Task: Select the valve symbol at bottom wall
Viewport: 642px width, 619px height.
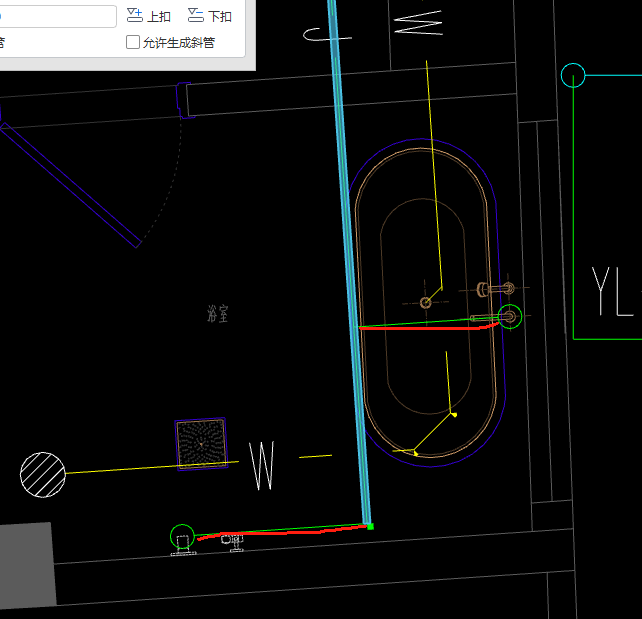Action: (x=233, y=543)
